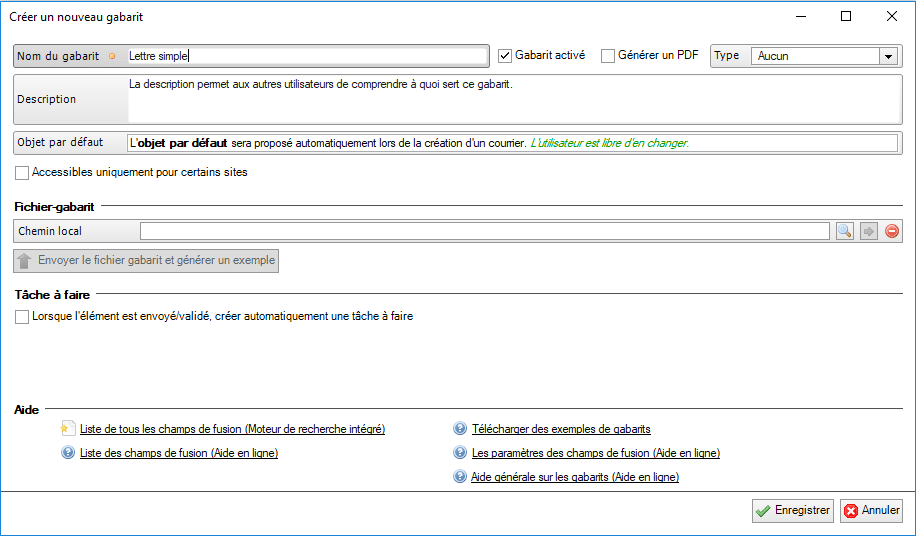Viewport: 916px width, 536px height.
Task: Enable the Générer un PDF checkbox
Action: click(608, 56)
